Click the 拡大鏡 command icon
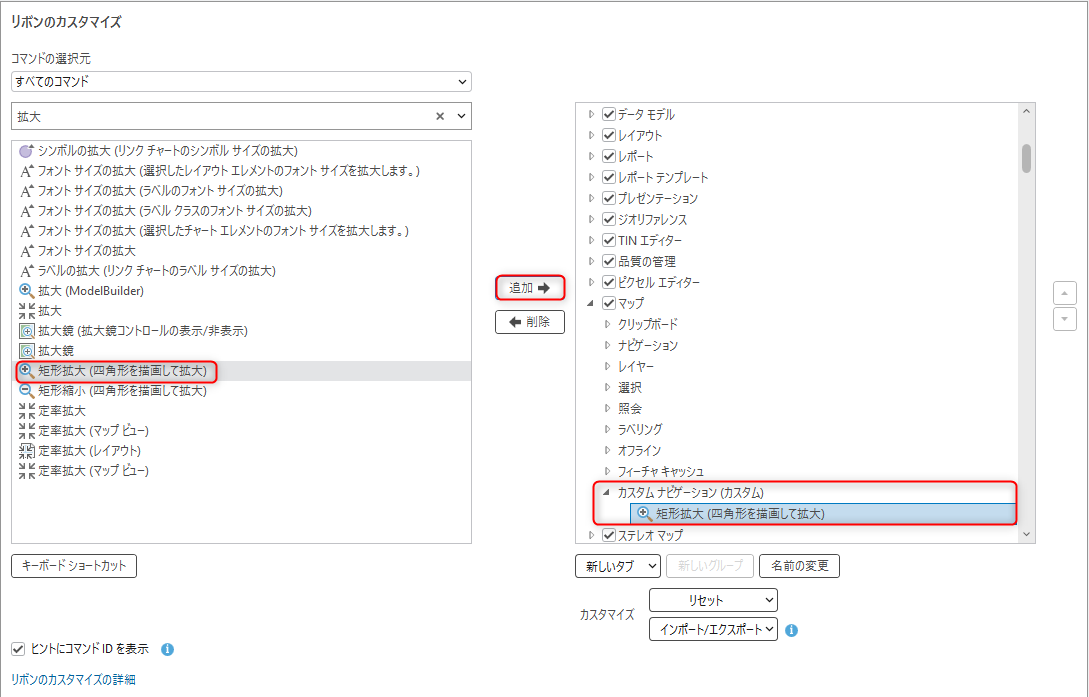Viewport: 1089px width, 697px height. coord(27,351)
